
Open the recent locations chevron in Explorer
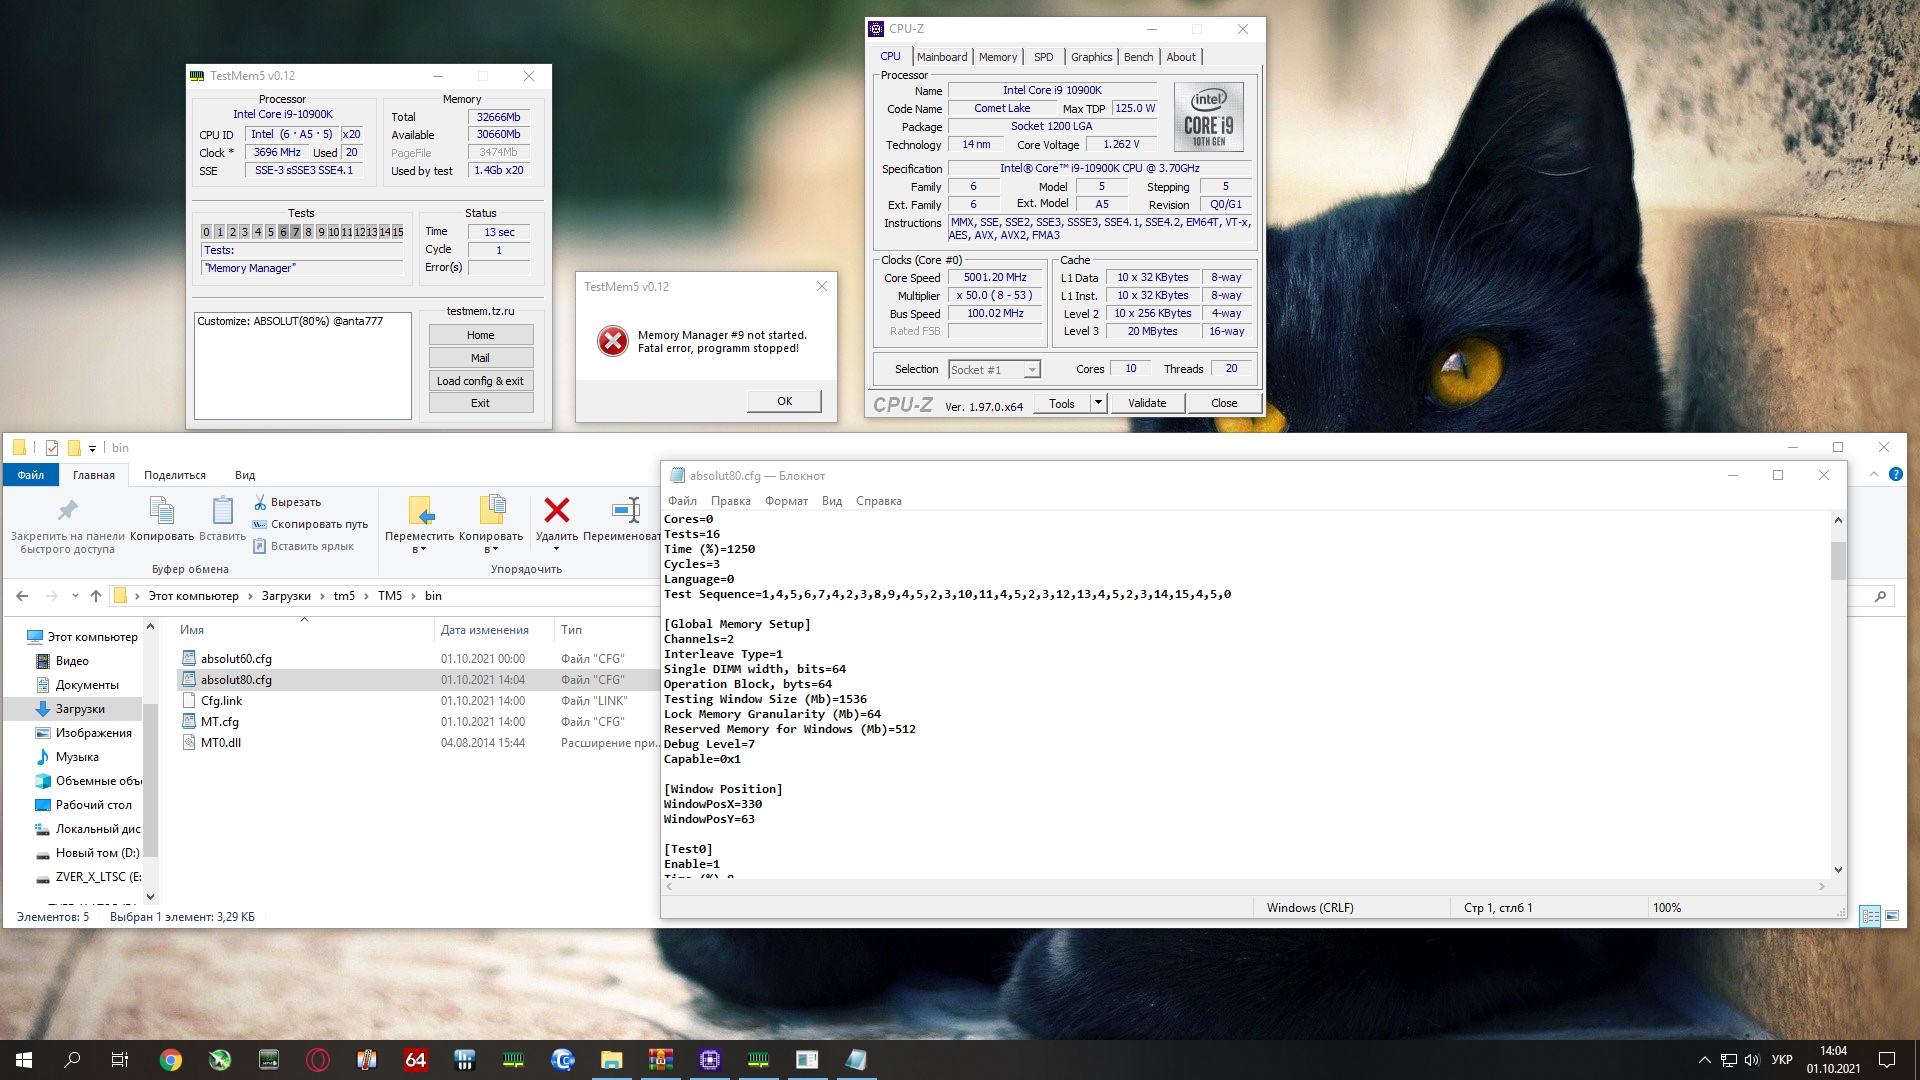tap(75, 596)
